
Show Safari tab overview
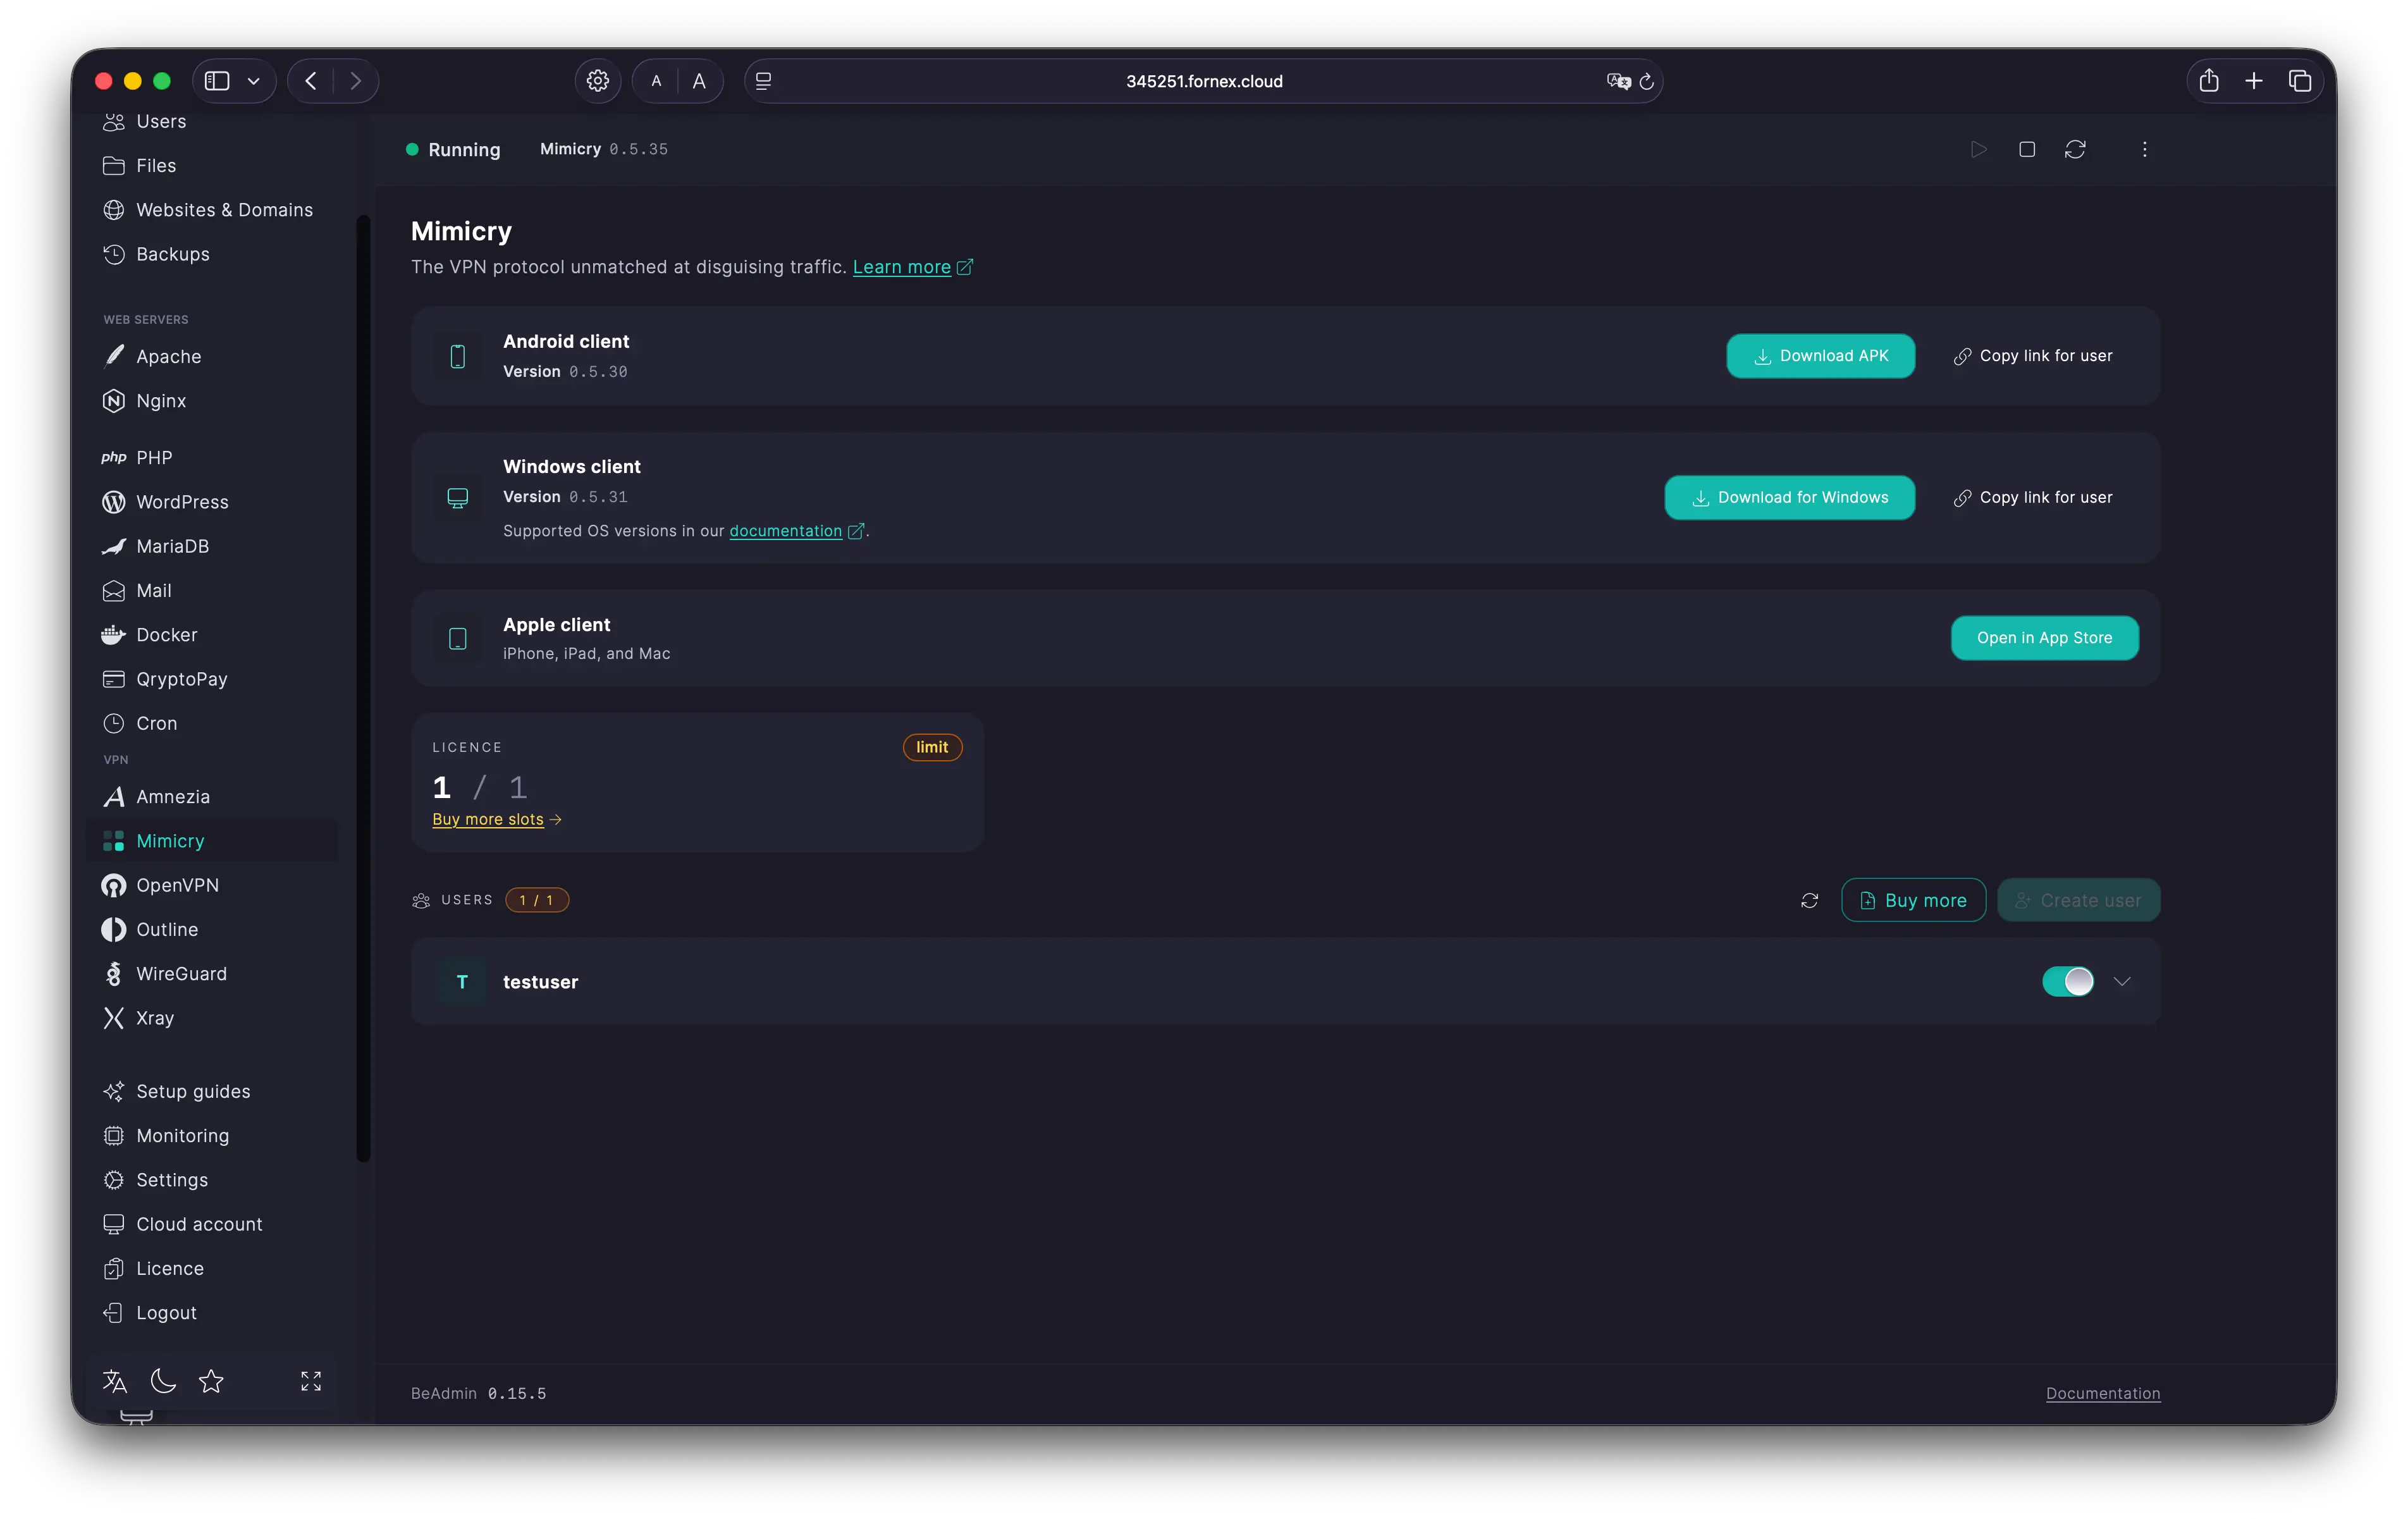2300,81
